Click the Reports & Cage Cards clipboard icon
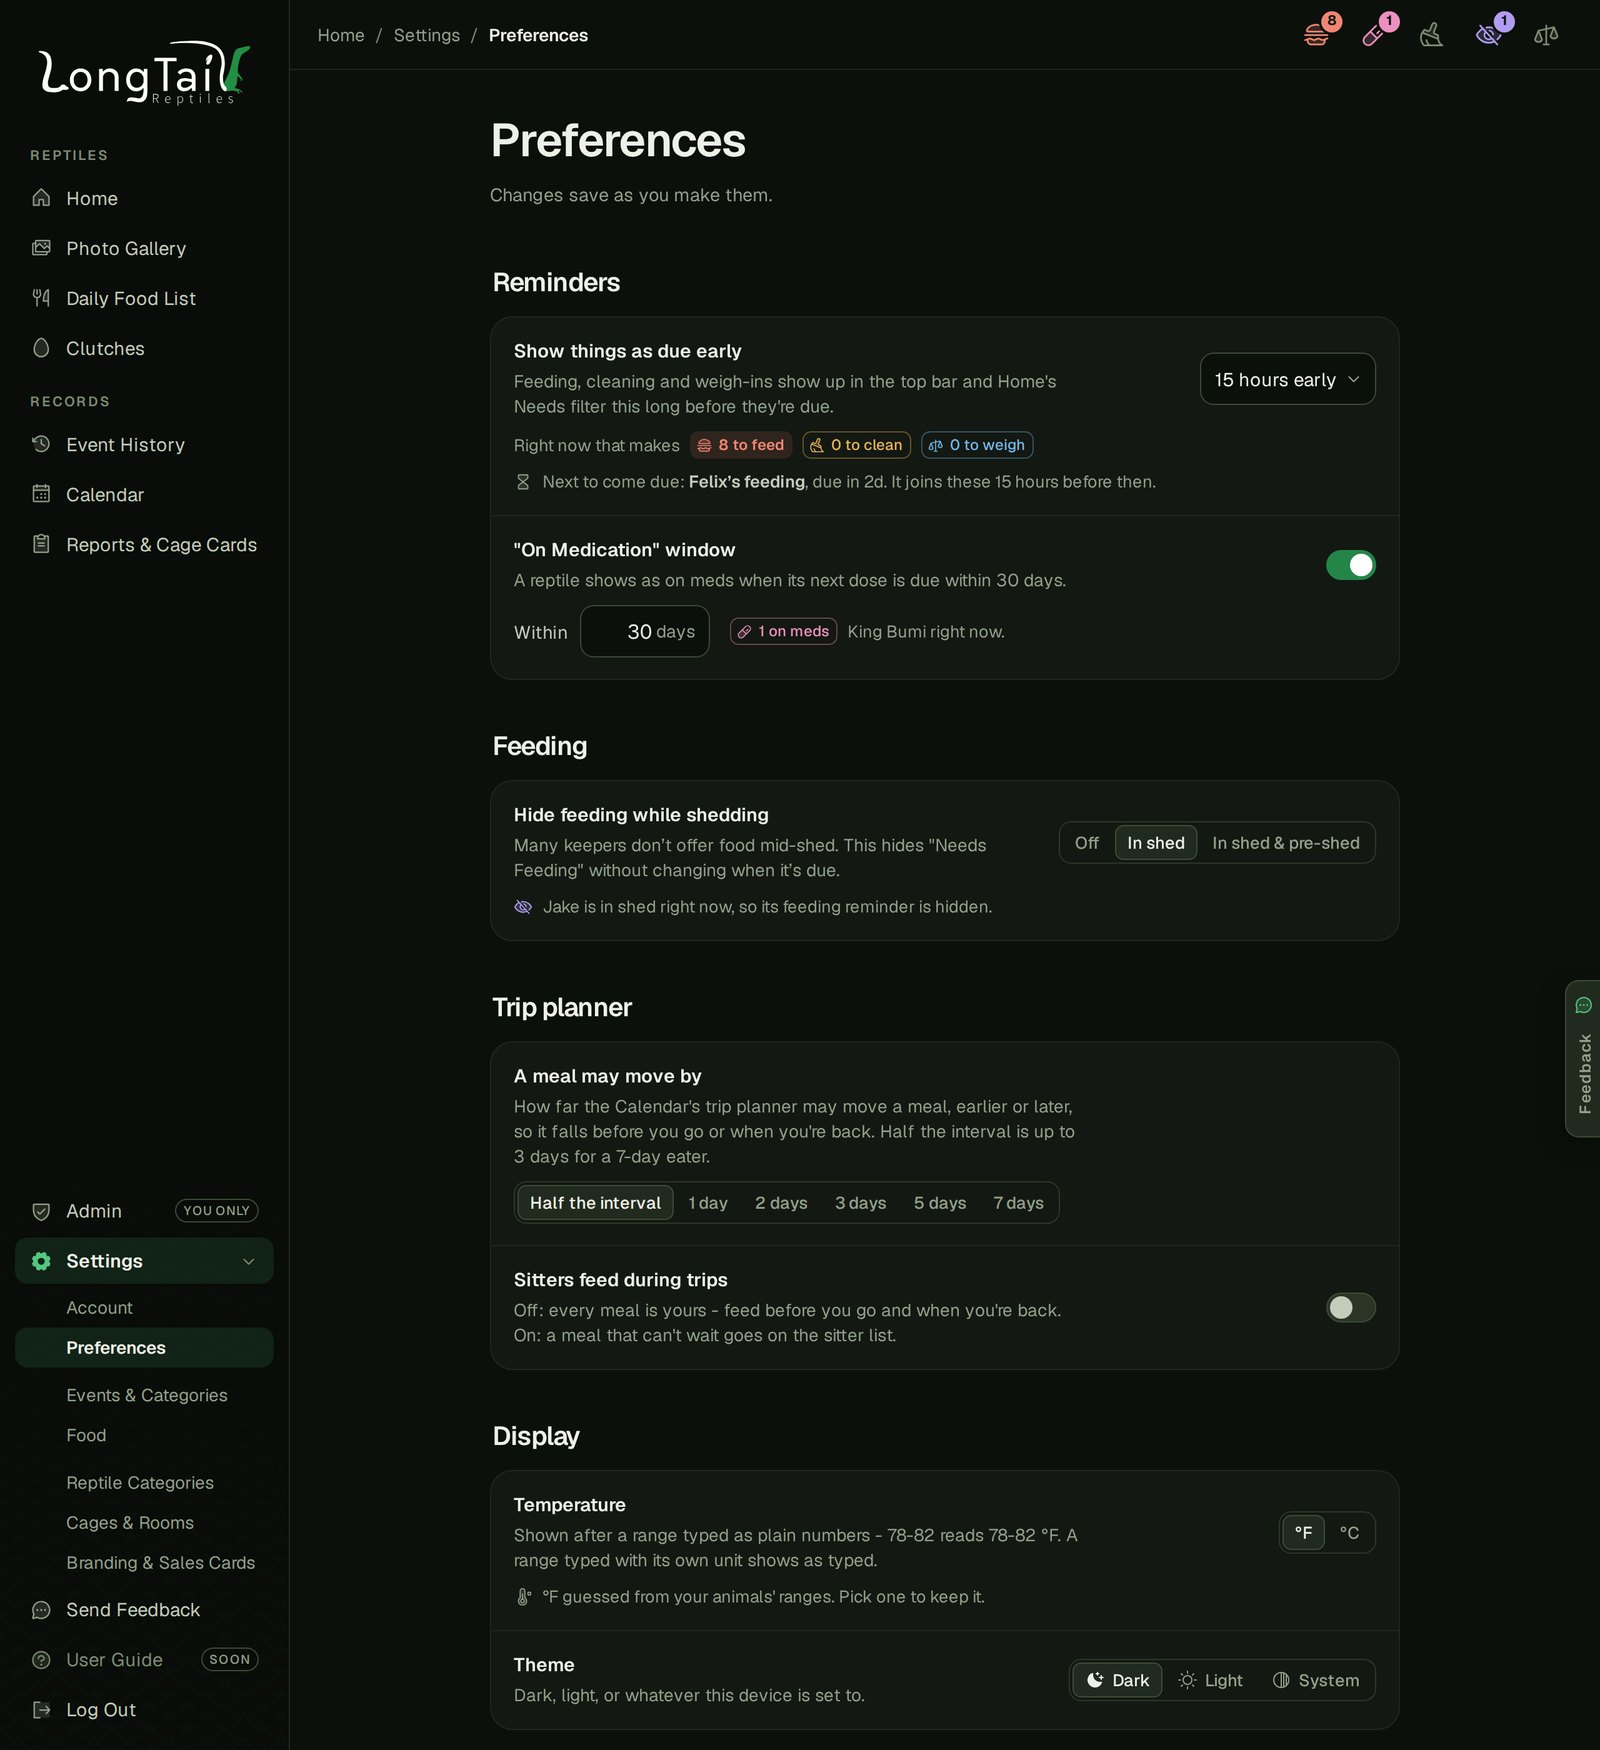Viewport: 1600px width, 1750px height. tap(41, 544)
